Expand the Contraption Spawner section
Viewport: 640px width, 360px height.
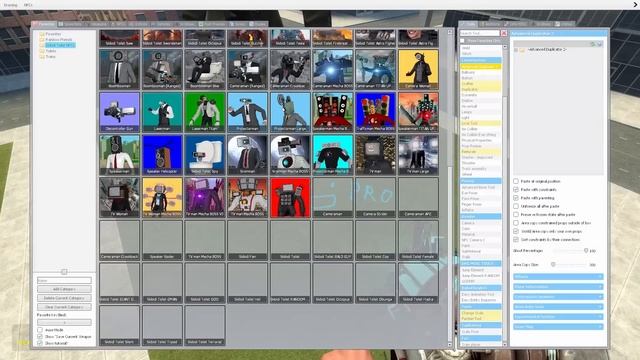558,297
